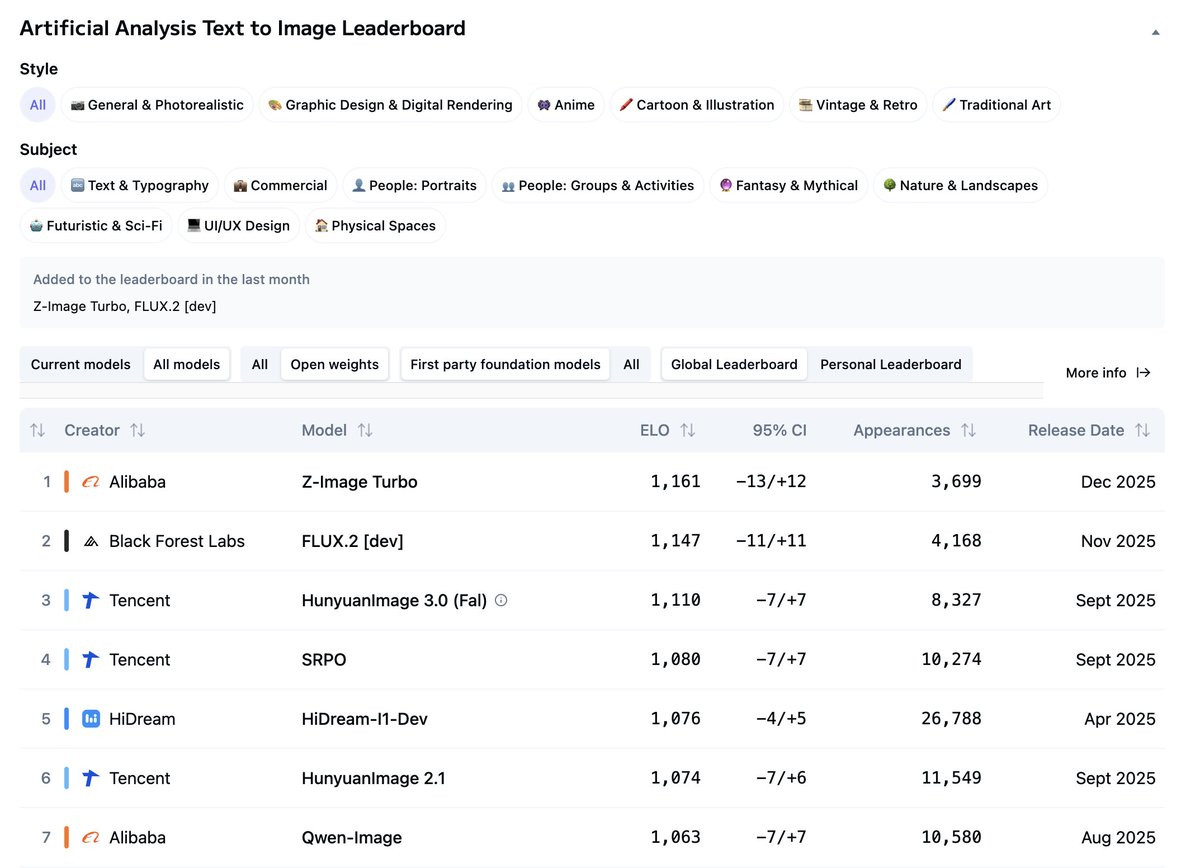Click Tencent logo in HunyuanImage 2.1 row
The width and height of the screenshot is (1200, 868).
pyautogui.click(x=91, y=778)
